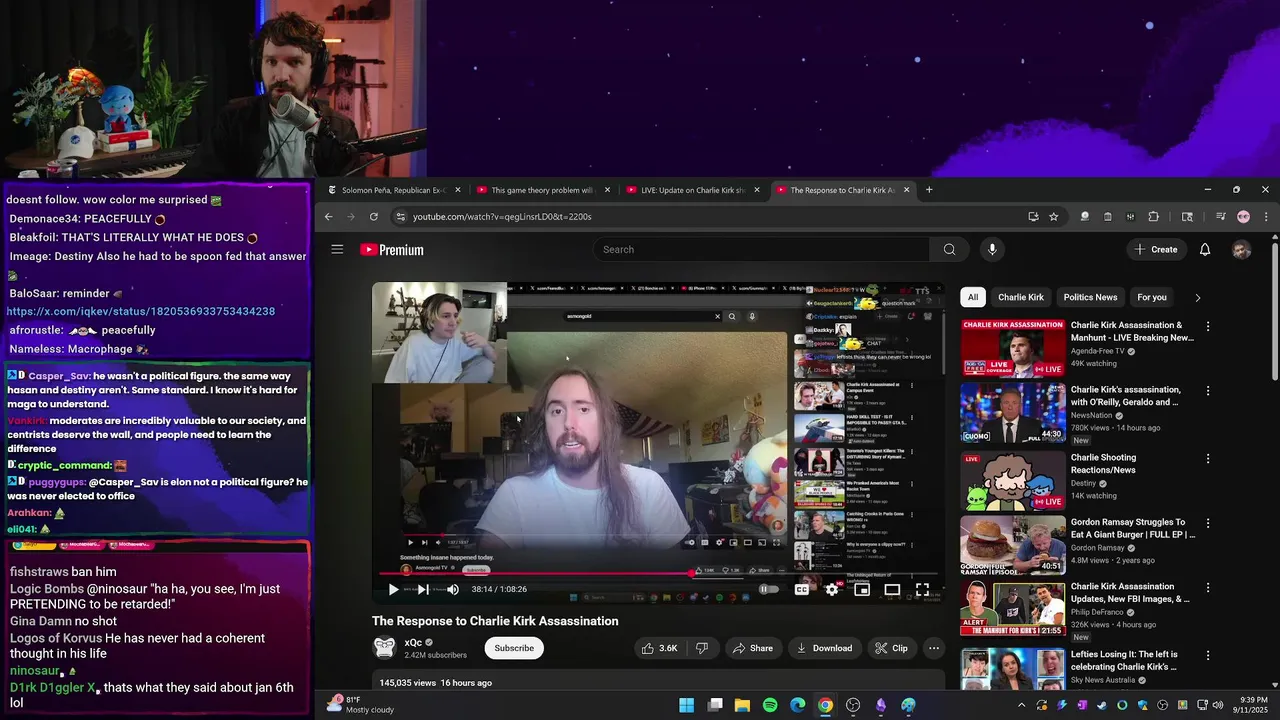The width and height of the screenshot is (1280, 720).
Task: Open Task View on the taskbar
Action: [714, 705]
